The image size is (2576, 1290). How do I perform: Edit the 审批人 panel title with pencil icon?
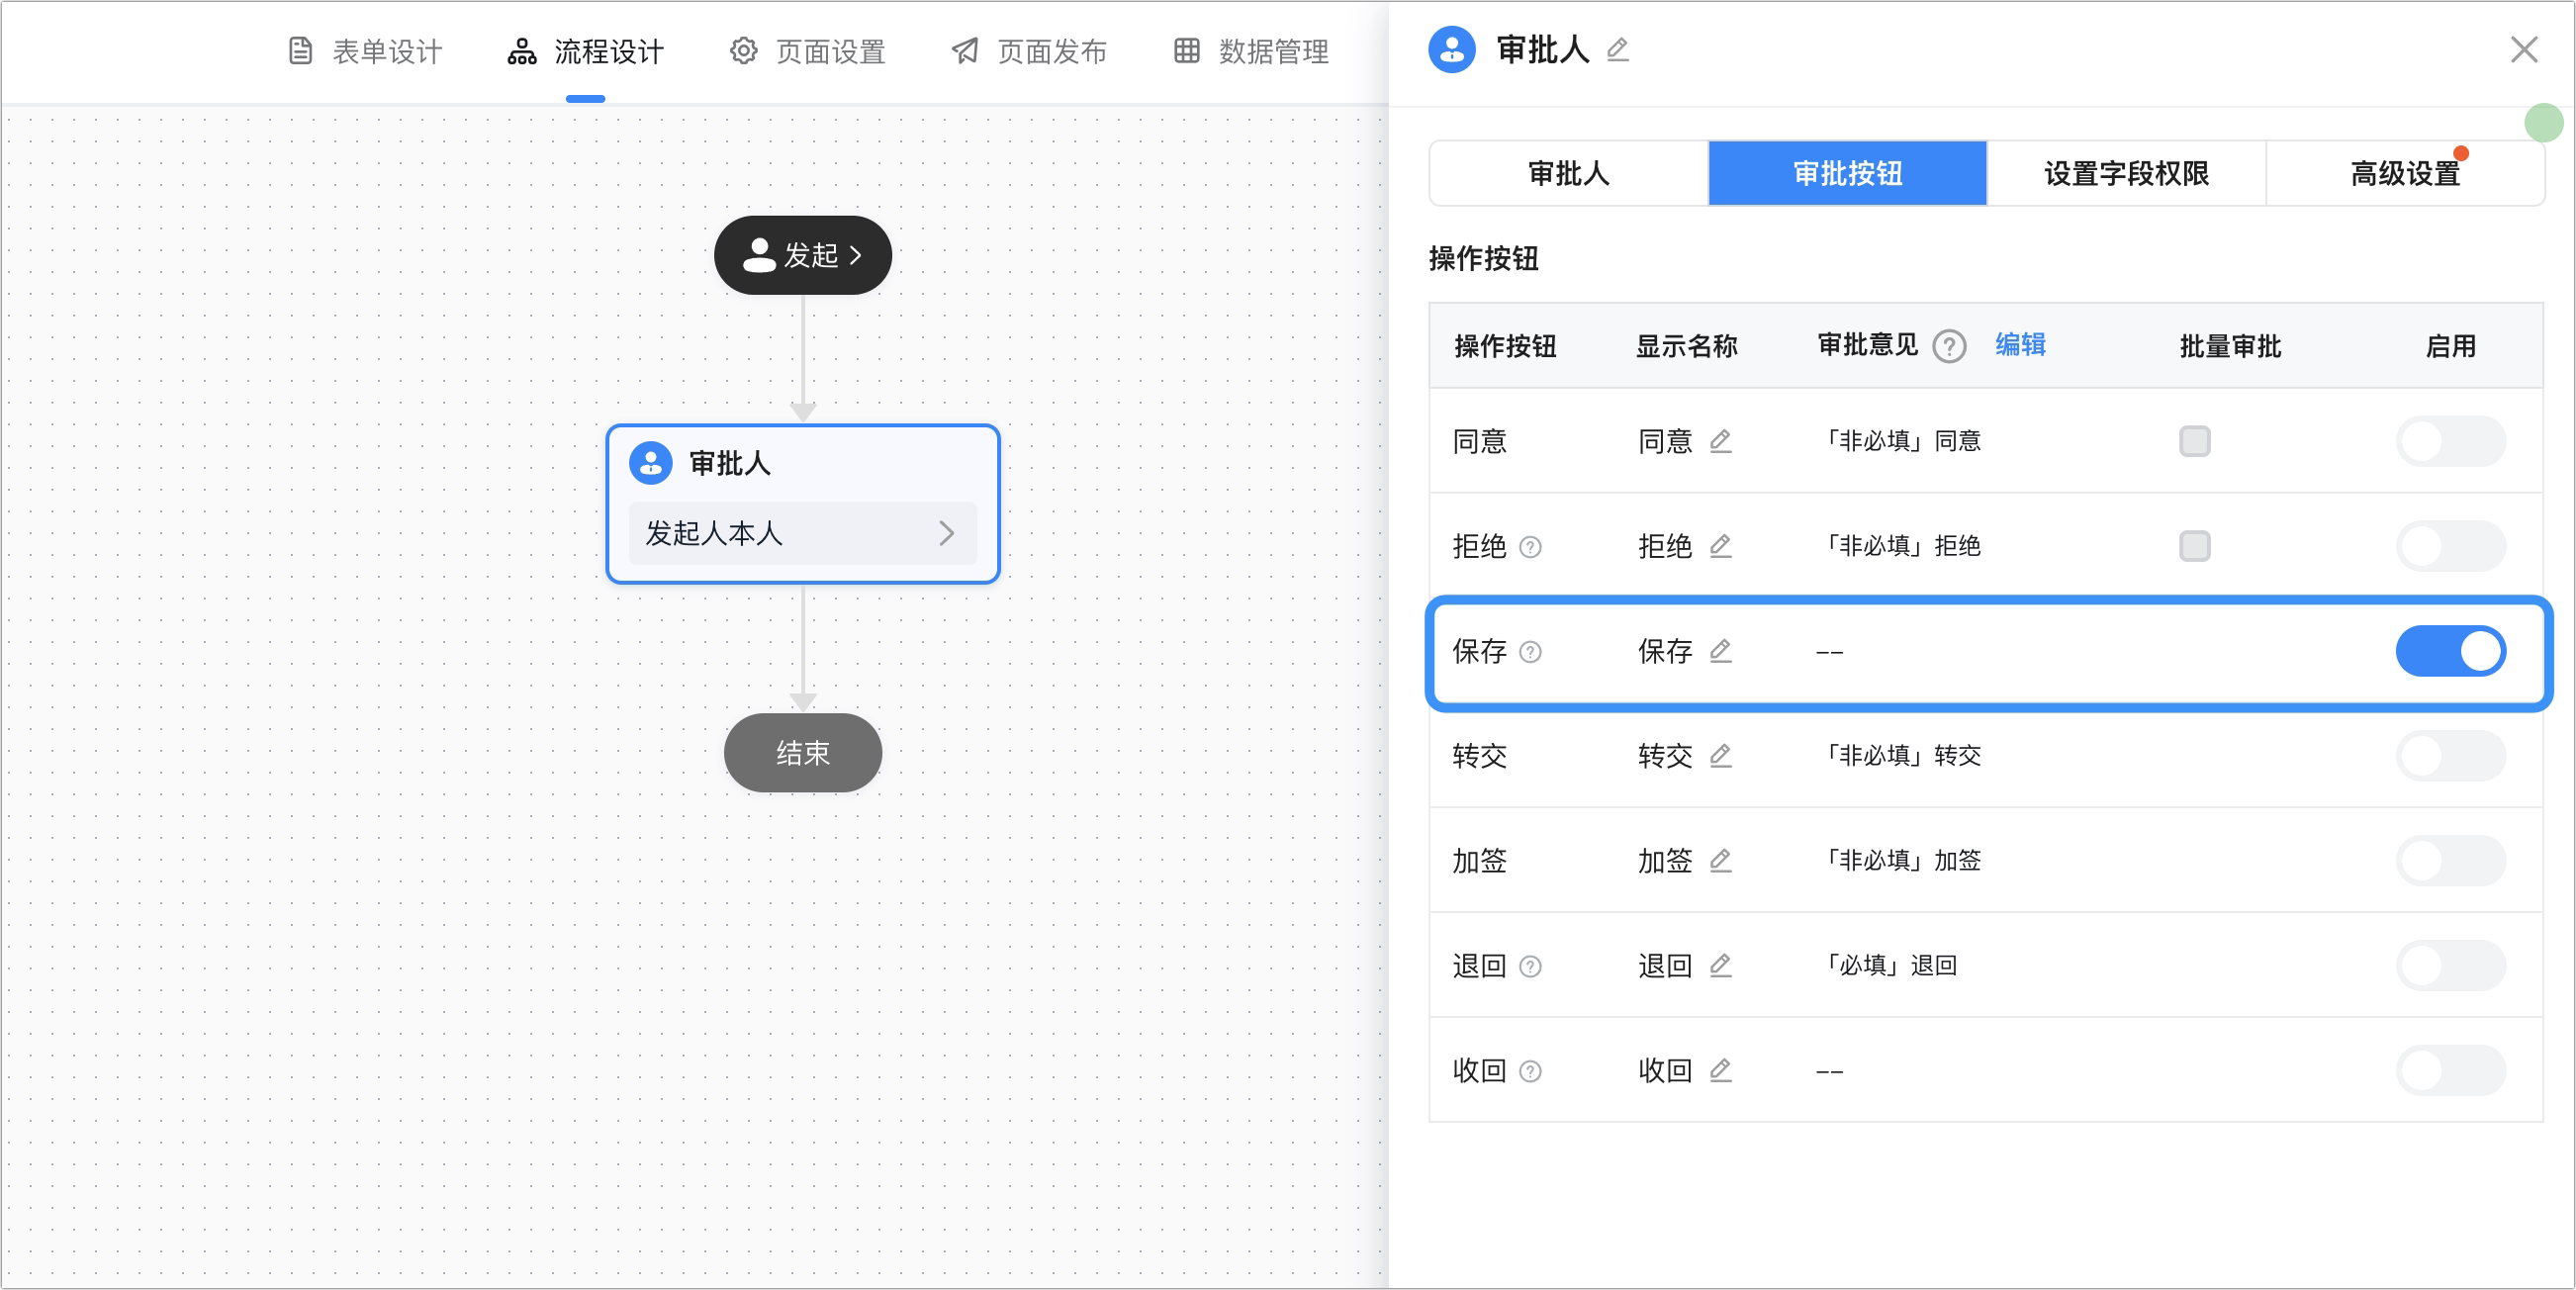(x=1617, y=49)
